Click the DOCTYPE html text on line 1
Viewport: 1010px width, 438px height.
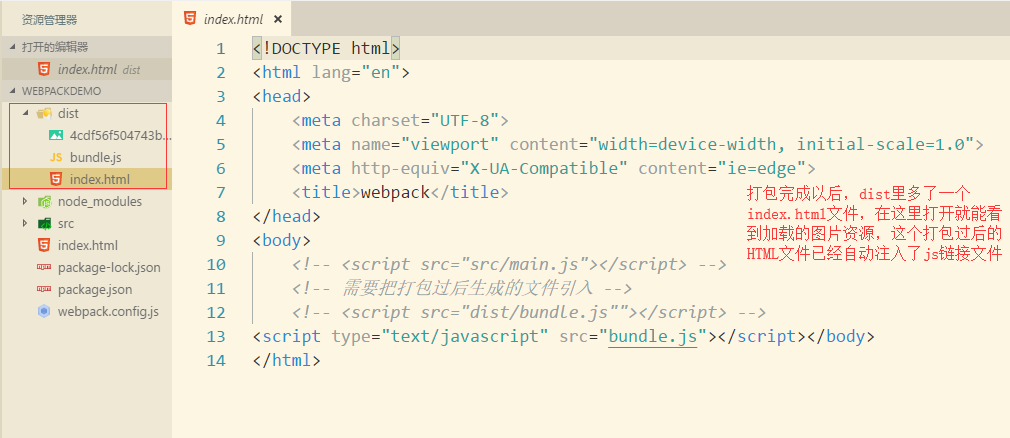(x=327, y=49)
